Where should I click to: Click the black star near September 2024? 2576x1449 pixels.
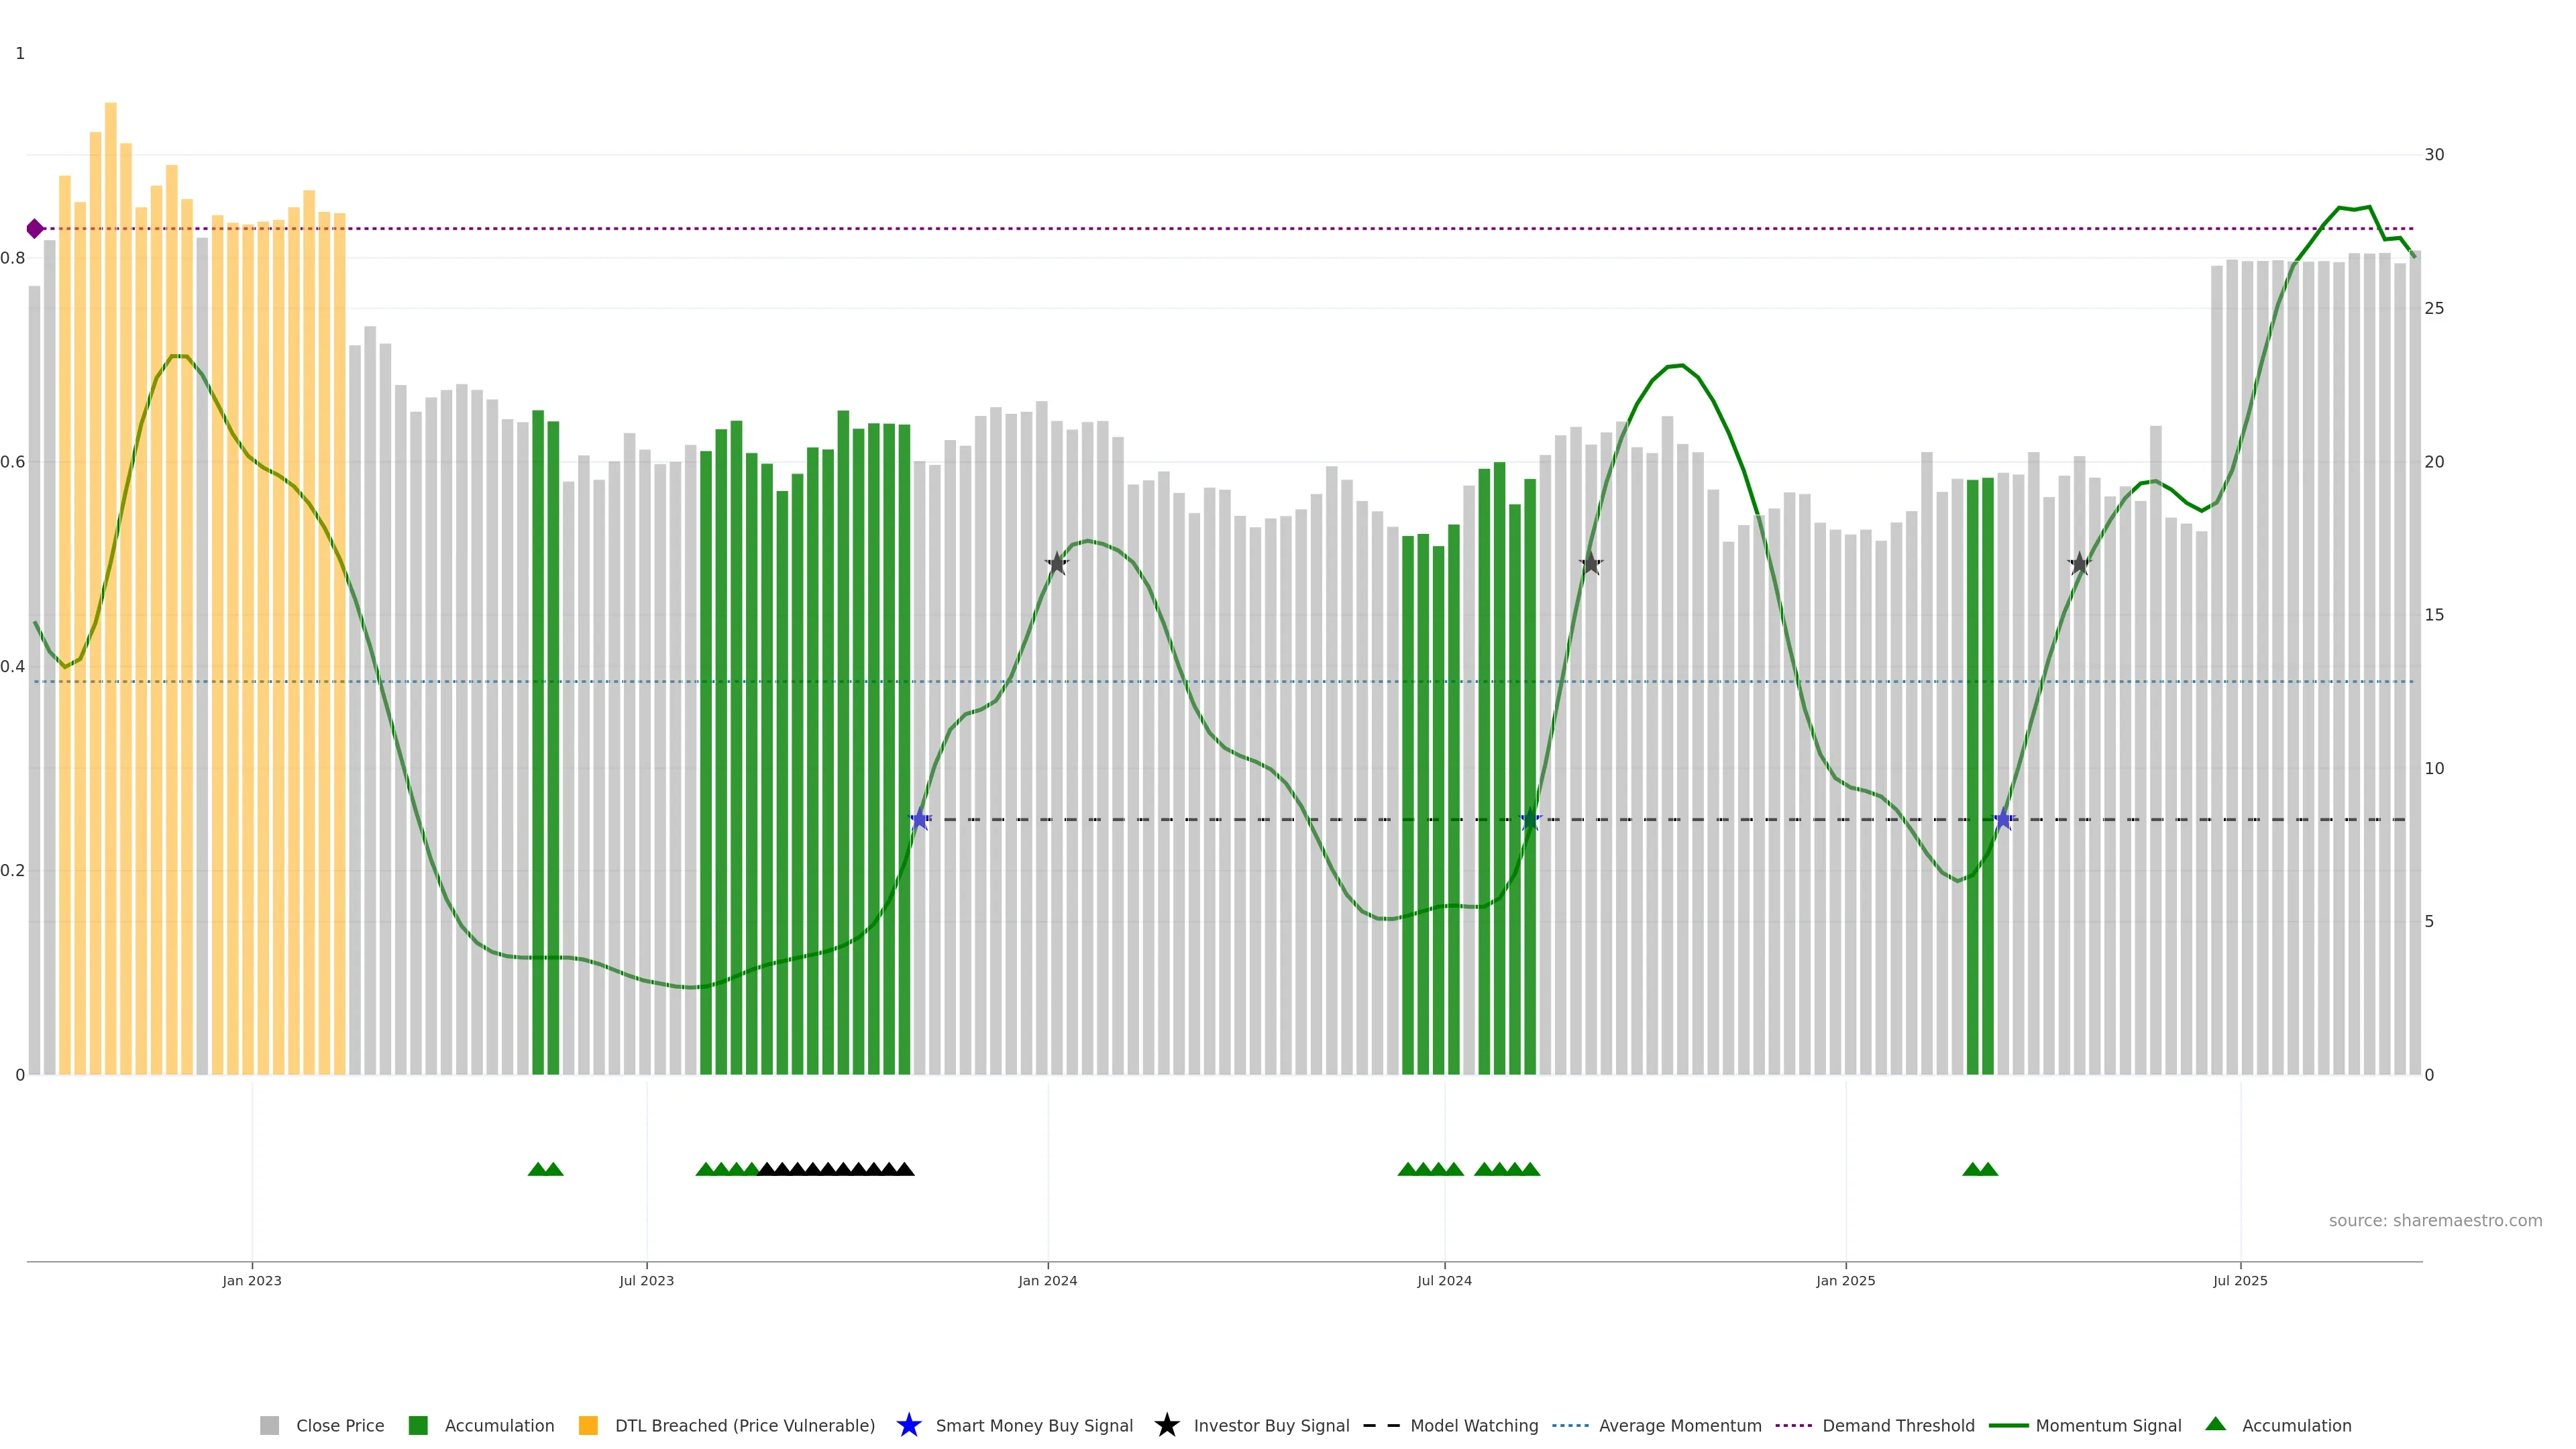click(x=1591, y=564)
